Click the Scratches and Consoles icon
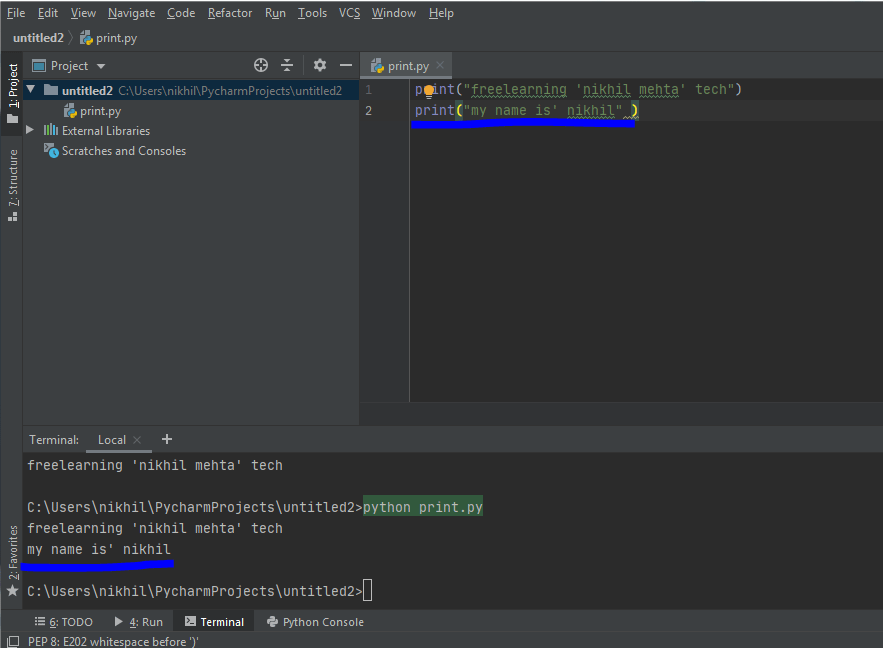 point(51,151)
